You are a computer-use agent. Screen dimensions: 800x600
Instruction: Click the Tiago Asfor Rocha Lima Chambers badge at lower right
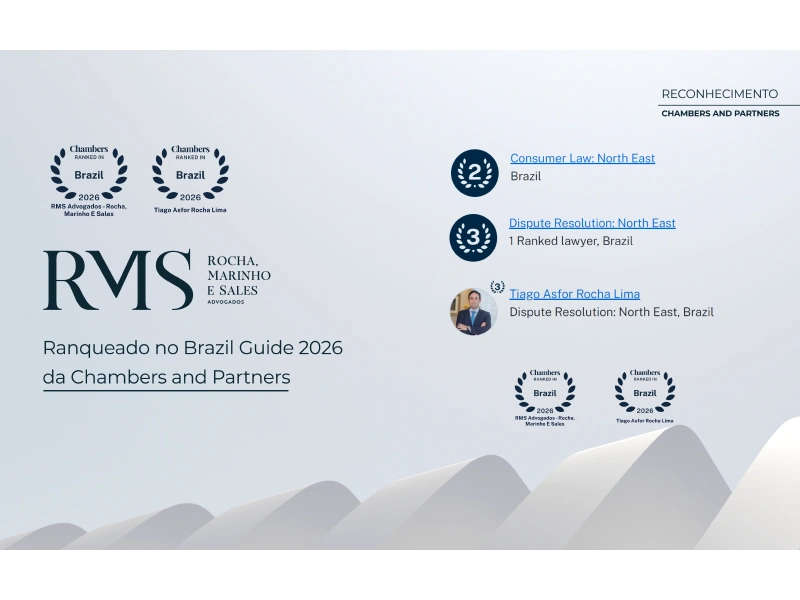pyautogui.click(x=645, y=396)
